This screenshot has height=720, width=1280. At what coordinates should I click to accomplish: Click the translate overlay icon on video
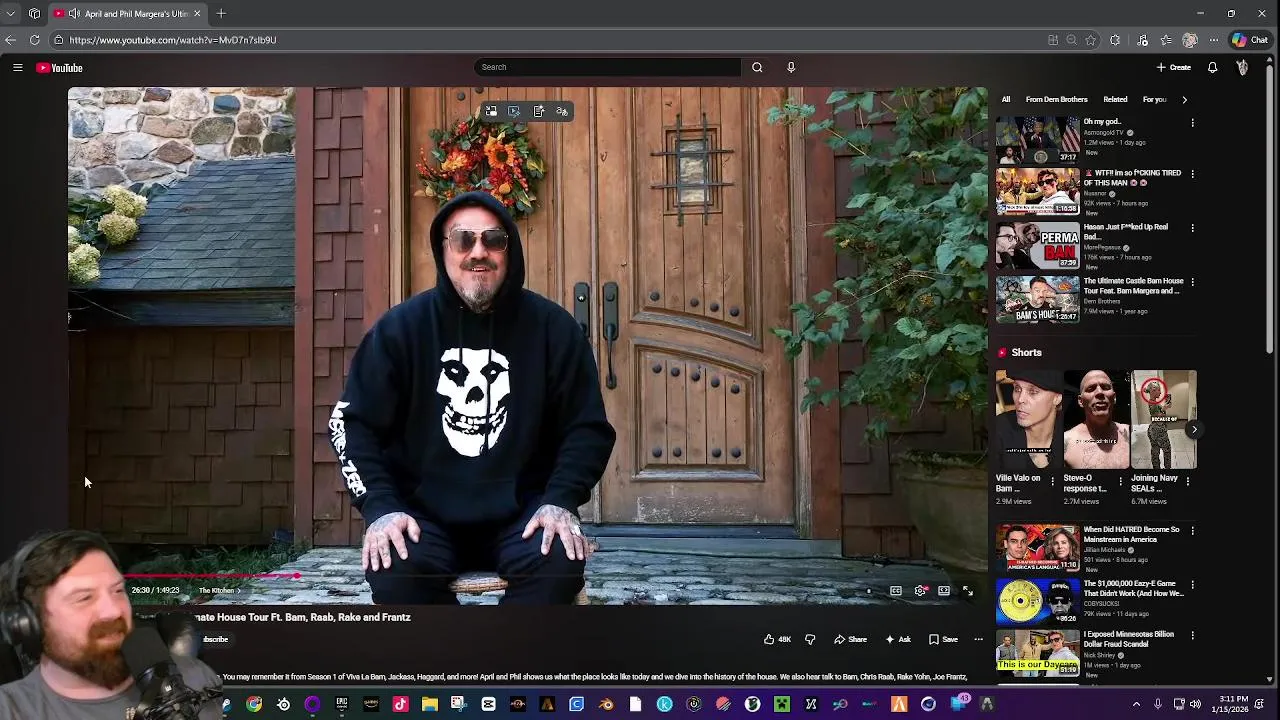click(562, 111)
